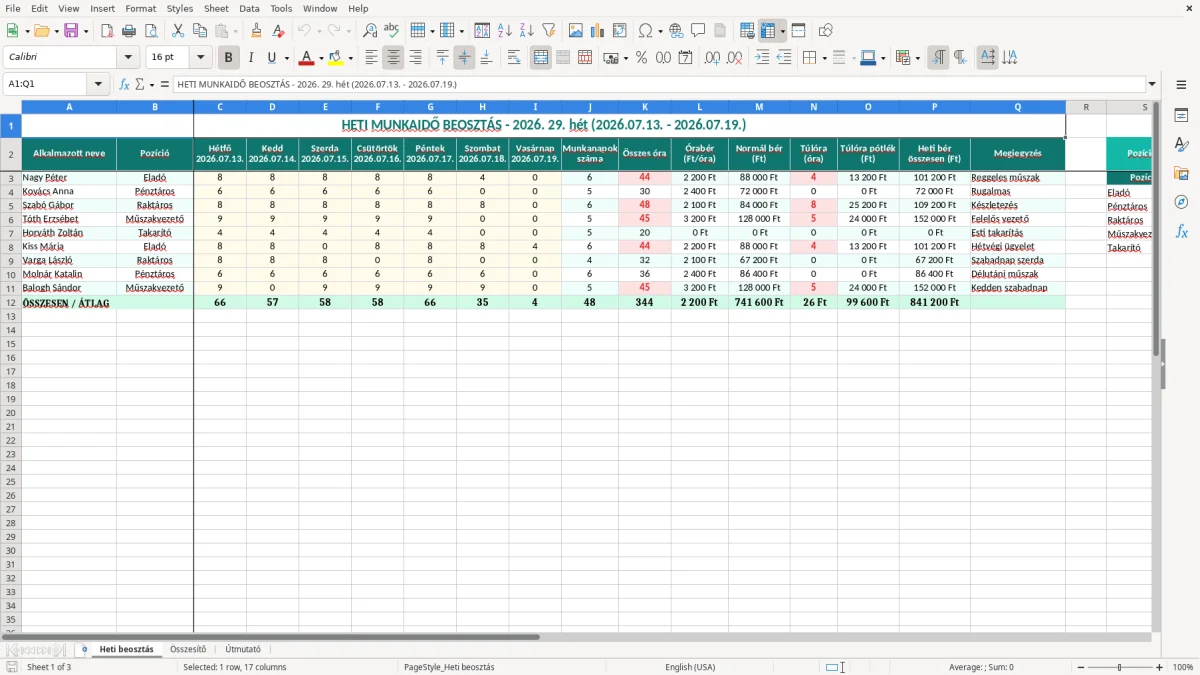Open the font size dropdown
This screenshot has width=1200, height=675.
pos(200,58)
